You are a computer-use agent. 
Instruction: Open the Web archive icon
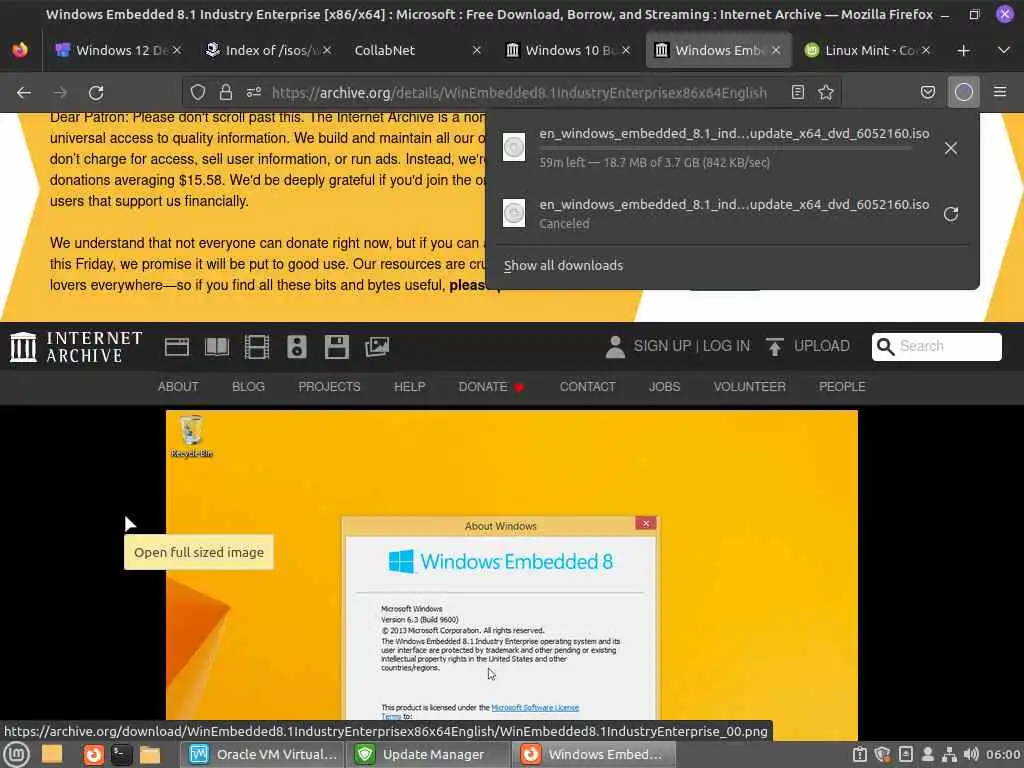click(x=176, y=347)
